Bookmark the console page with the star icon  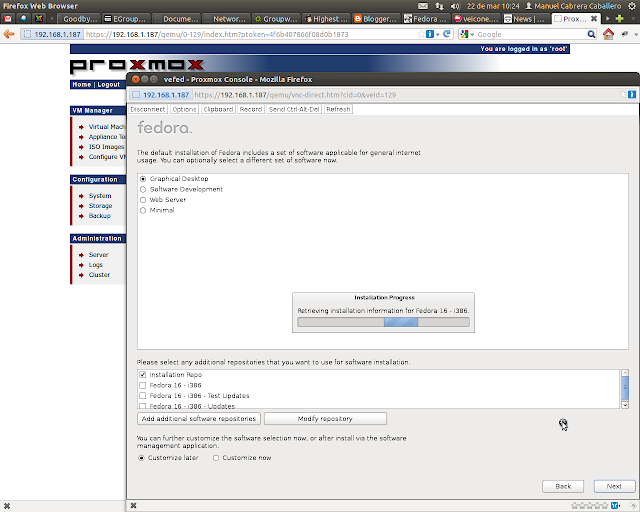point(623,95)
